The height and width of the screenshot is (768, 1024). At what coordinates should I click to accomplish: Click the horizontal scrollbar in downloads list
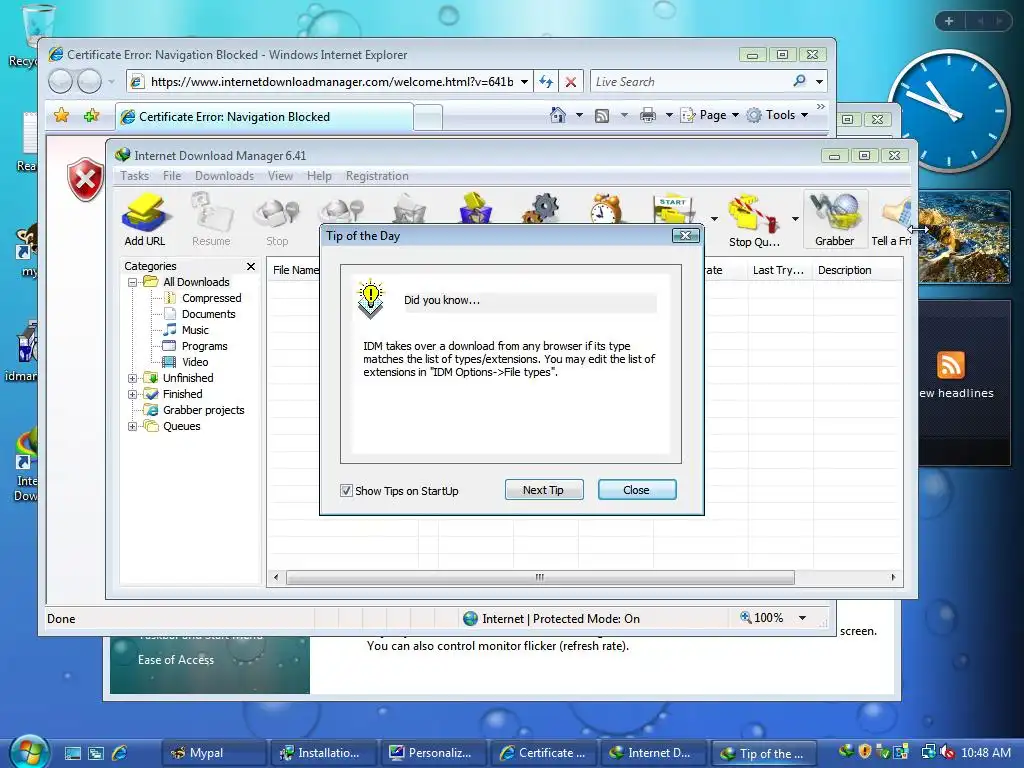coord(539,577)
